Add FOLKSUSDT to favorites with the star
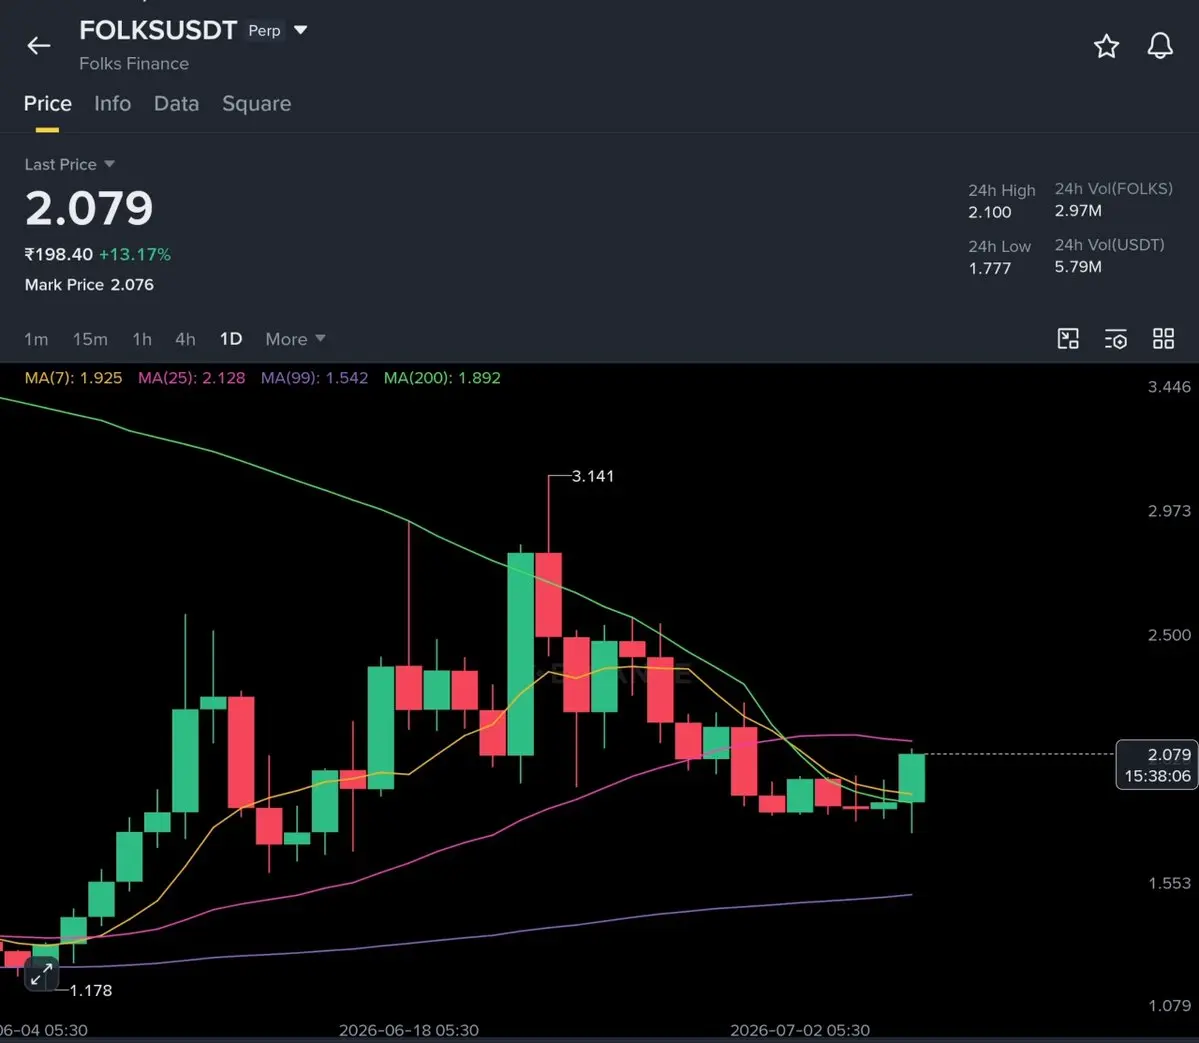 coord(1106,46)
